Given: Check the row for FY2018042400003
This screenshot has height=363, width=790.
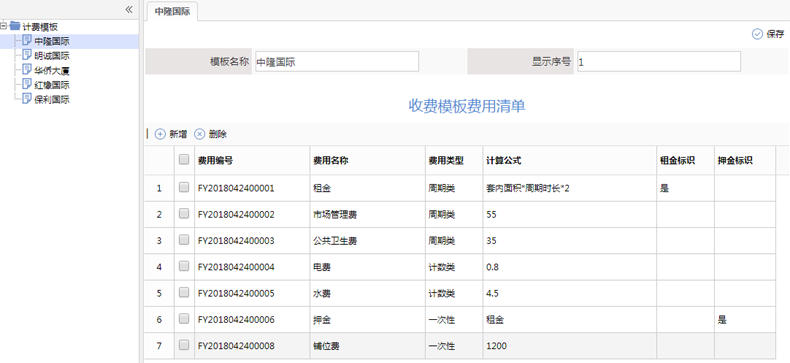Looking at the screenshot, I should tap(184, 239).
